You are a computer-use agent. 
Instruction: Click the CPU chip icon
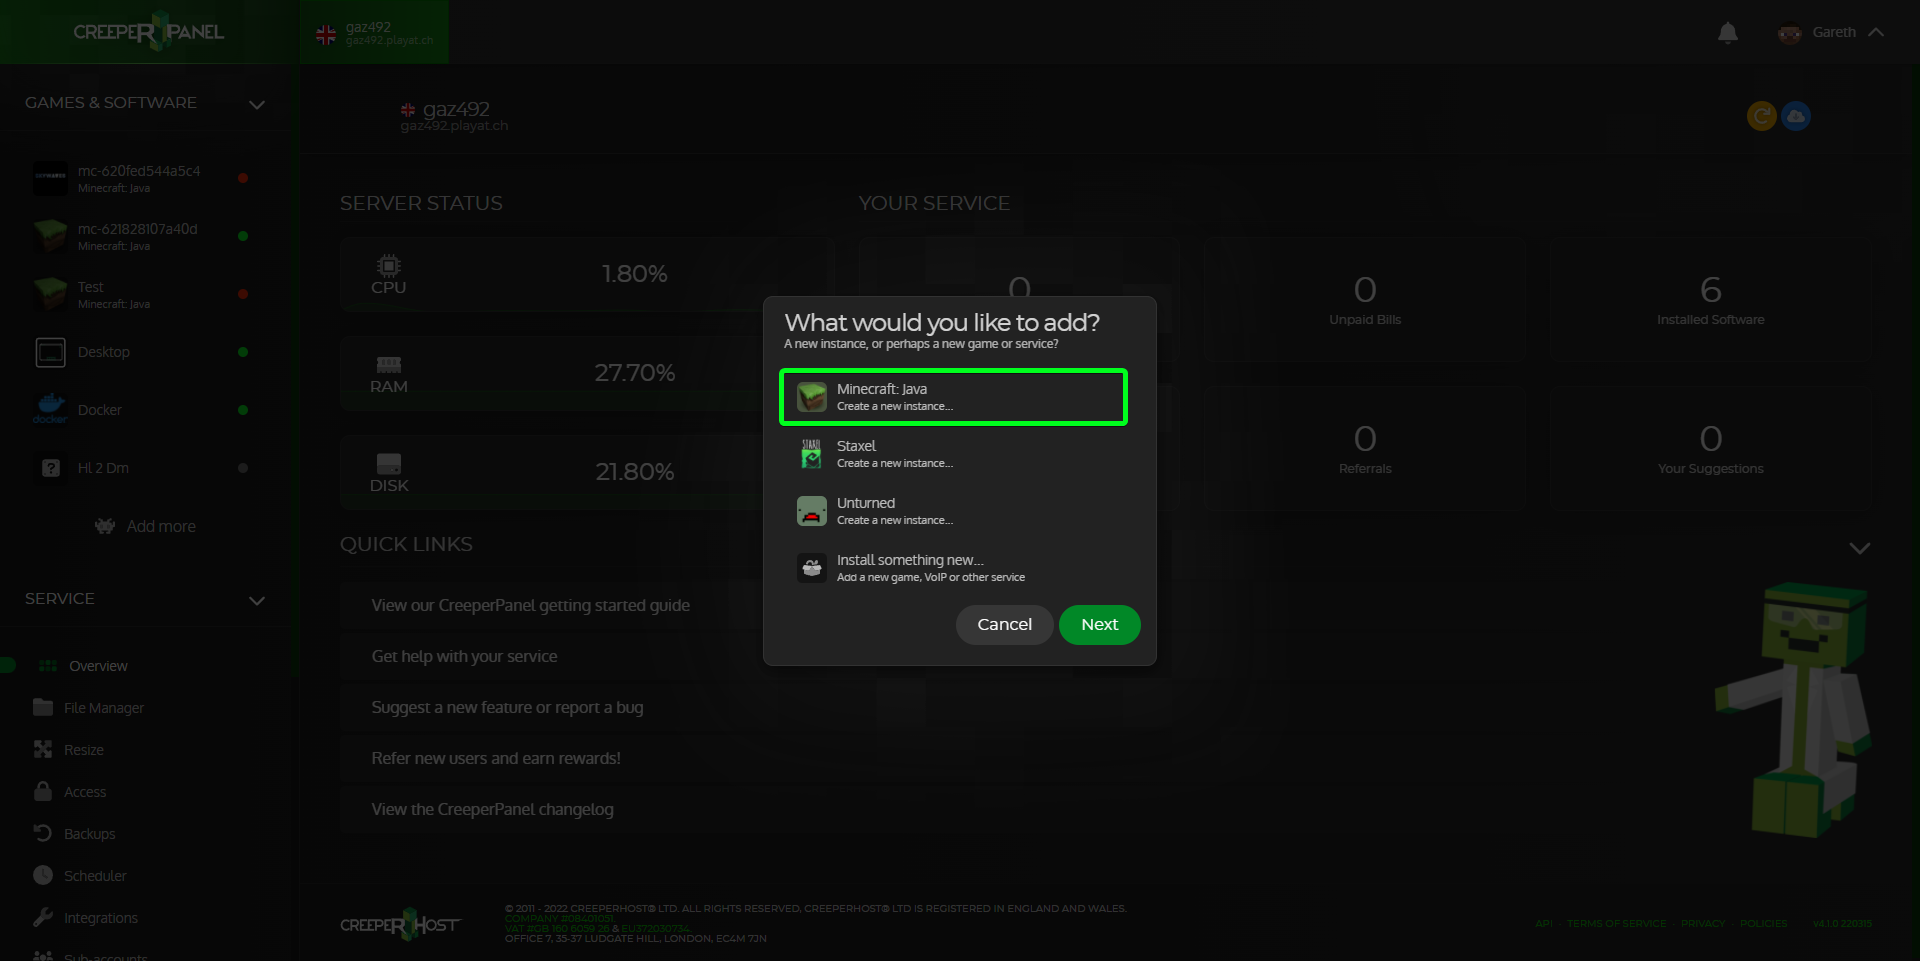389,265
